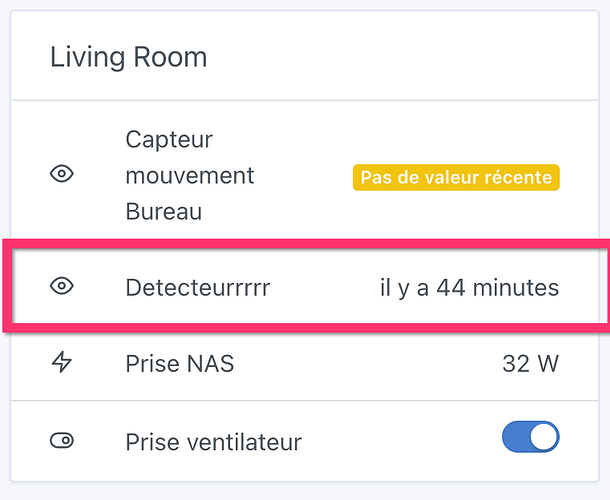Click the yellow 'Pas de valeur récente' badge

pos(456,178)
